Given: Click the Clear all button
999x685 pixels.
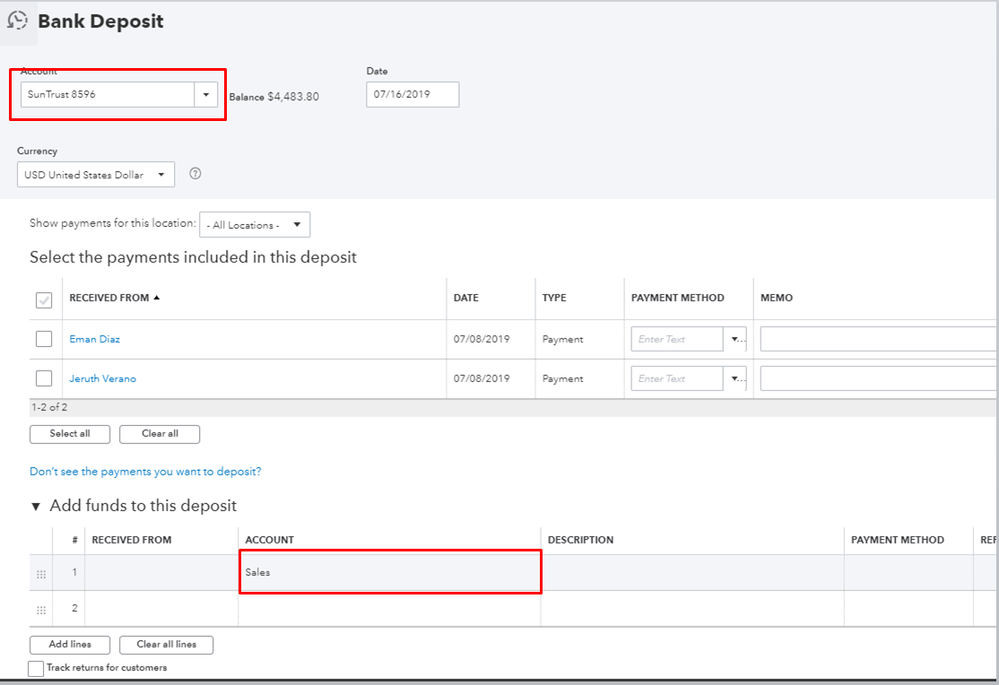Looking at the screenshot, I should click(x=159, y=434).
